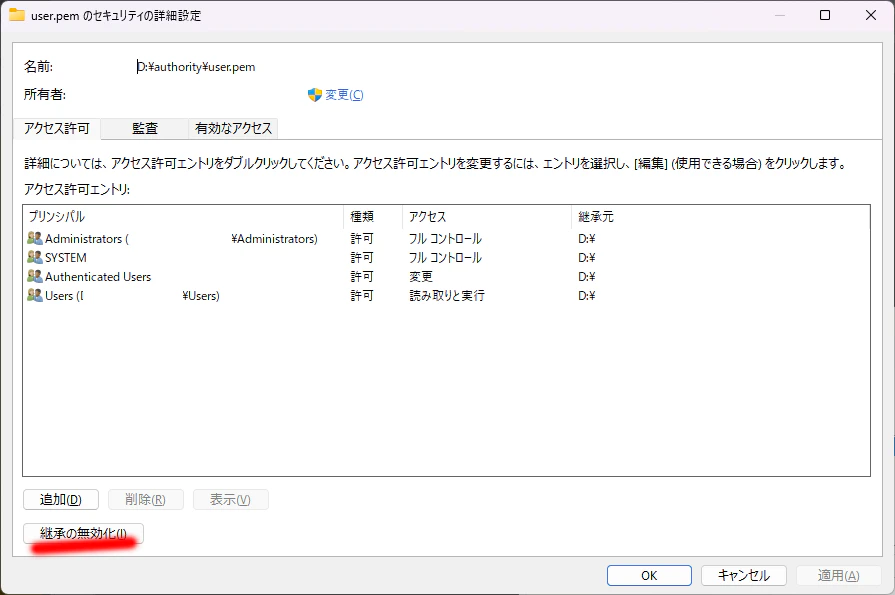Image resolution: width=895 pixels, height=595 pixels.
Task: Click the shield icon beside 変更(C)
Action: [315, 95]
